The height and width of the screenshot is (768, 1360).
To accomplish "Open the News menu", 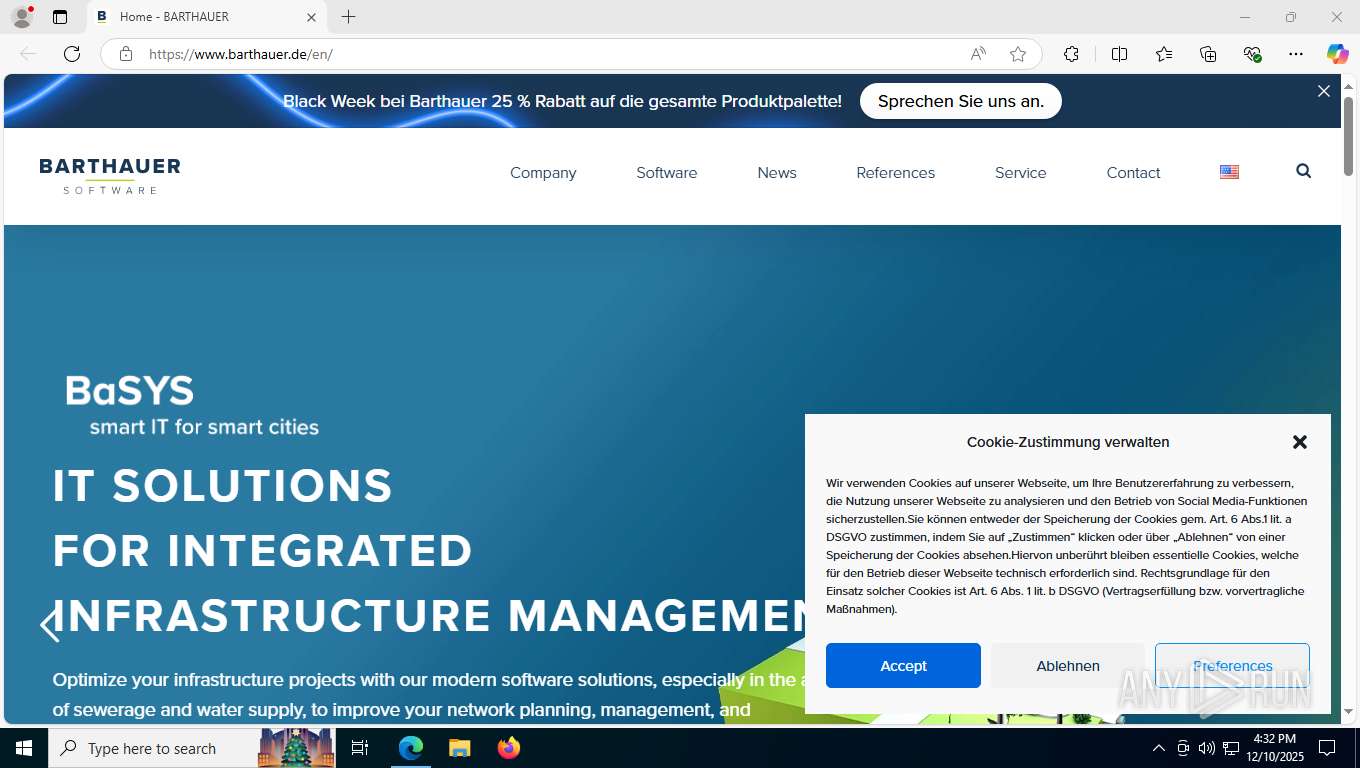I will click(x=777, y=173).
